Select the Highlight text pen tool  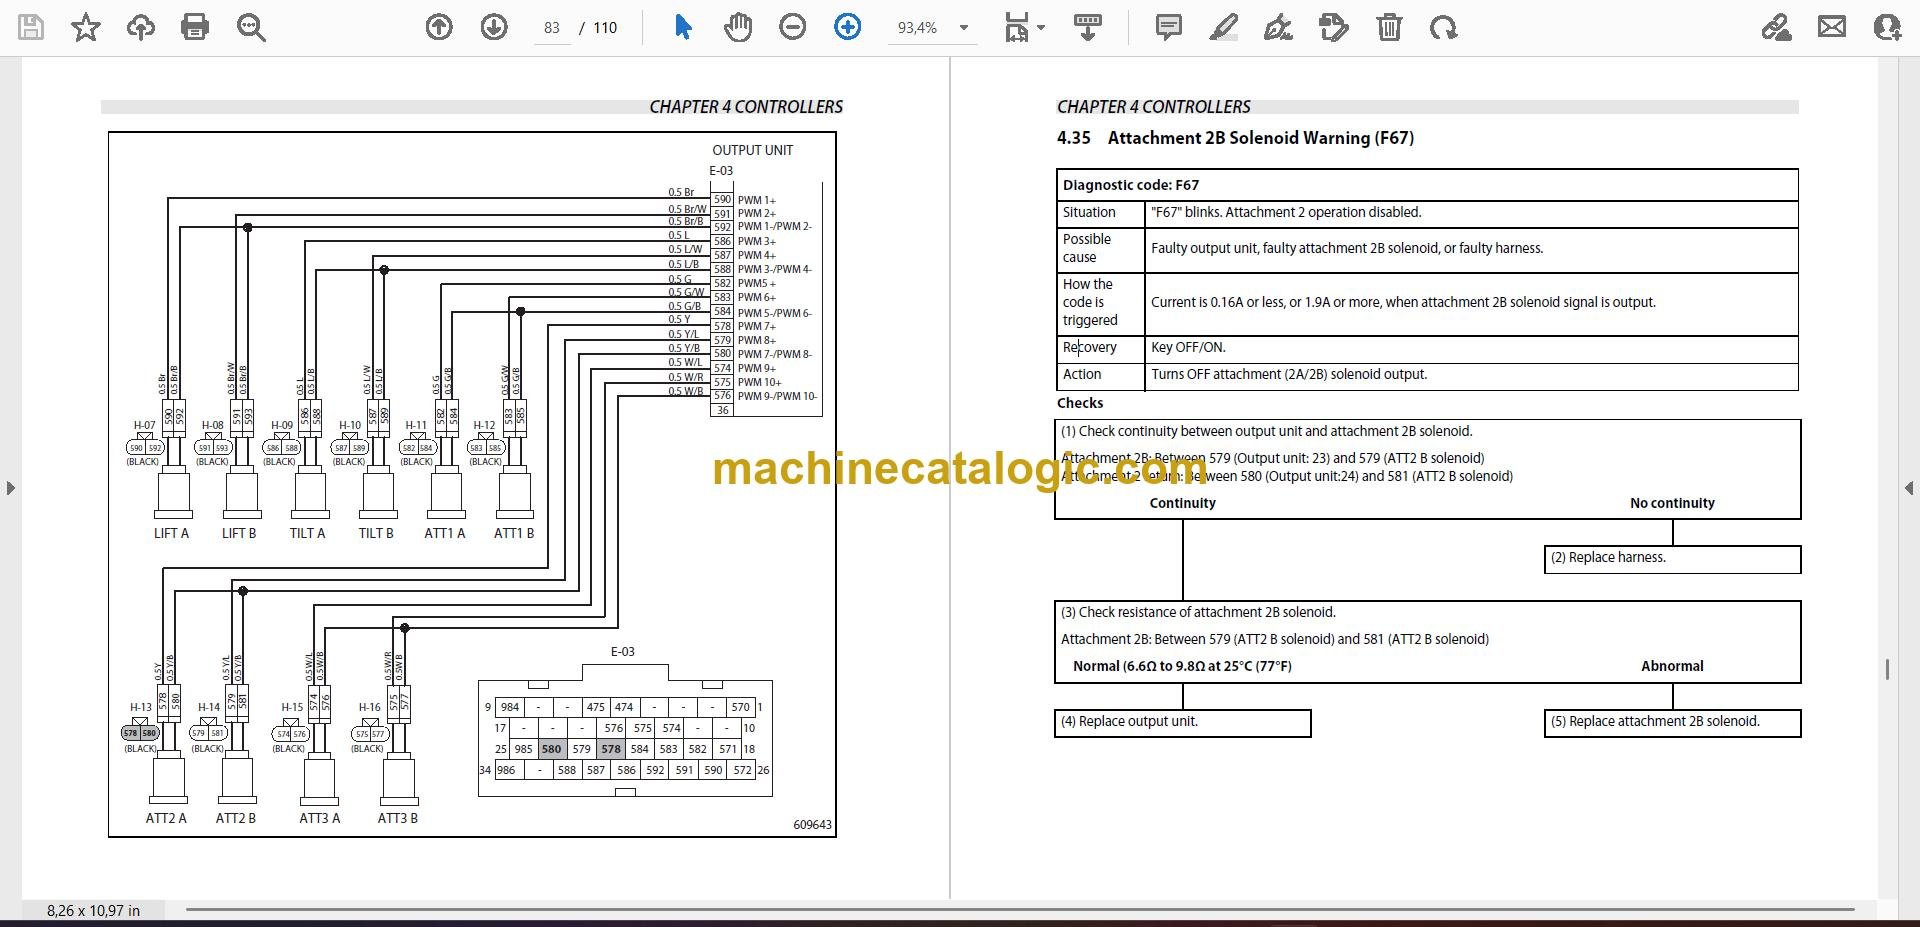click(1223, 27)
